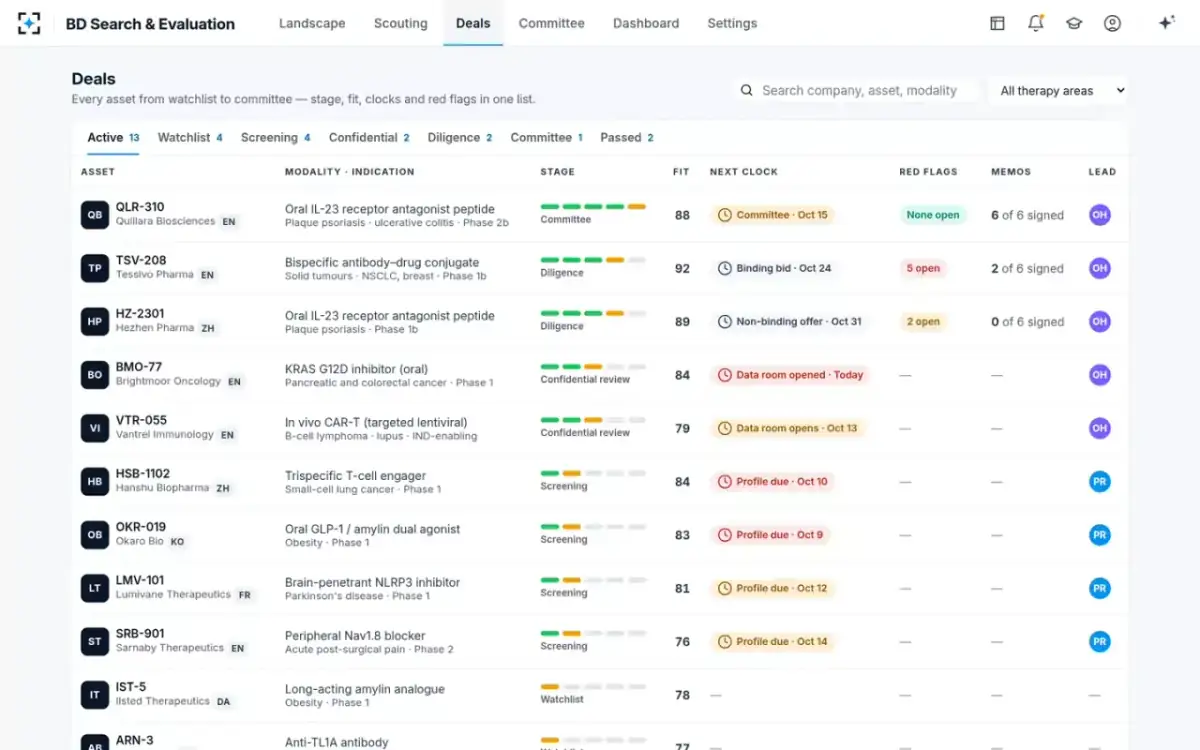
Task: Click the BO avatar for BMO-77
Action: click(x=95, y=375)
